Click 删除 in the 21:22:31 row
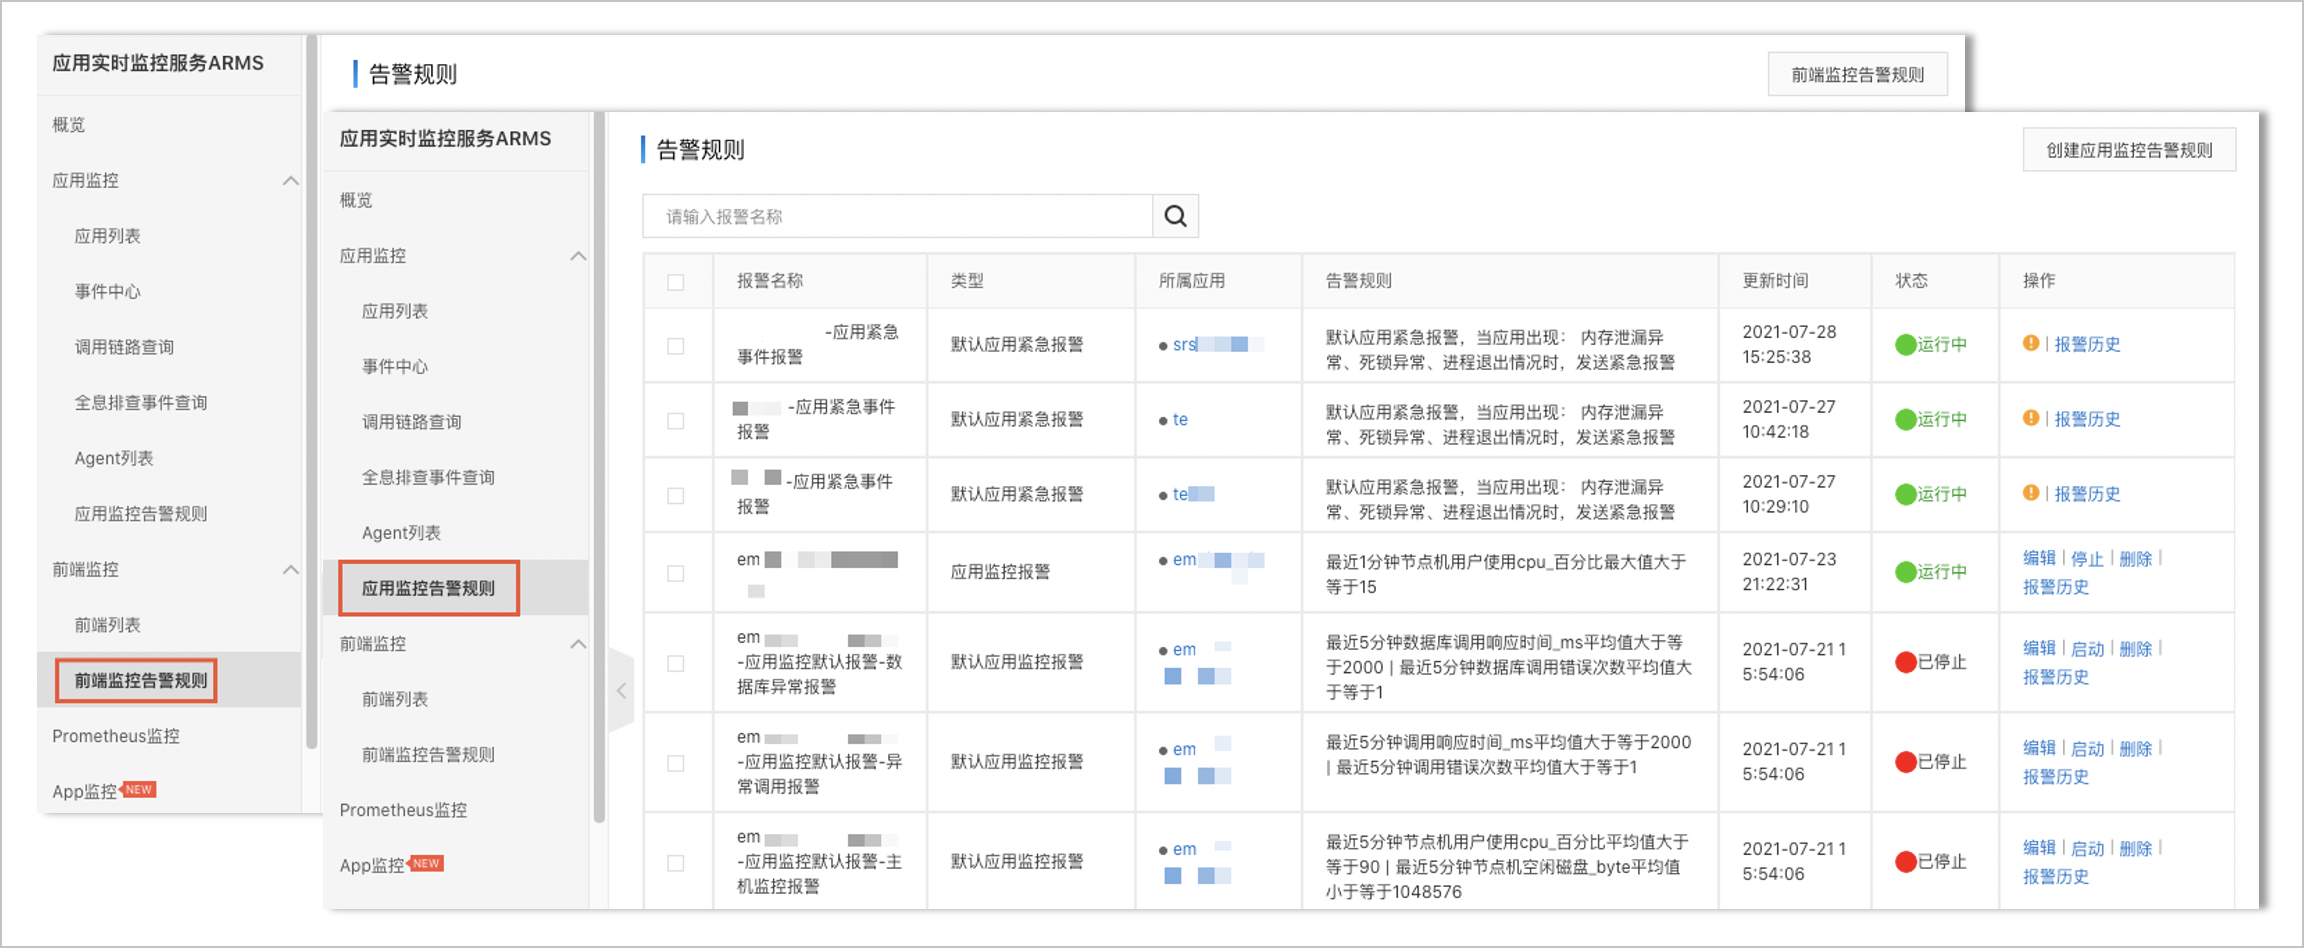The height and width of the screenshot is (948, 2304). (2135, 558)
